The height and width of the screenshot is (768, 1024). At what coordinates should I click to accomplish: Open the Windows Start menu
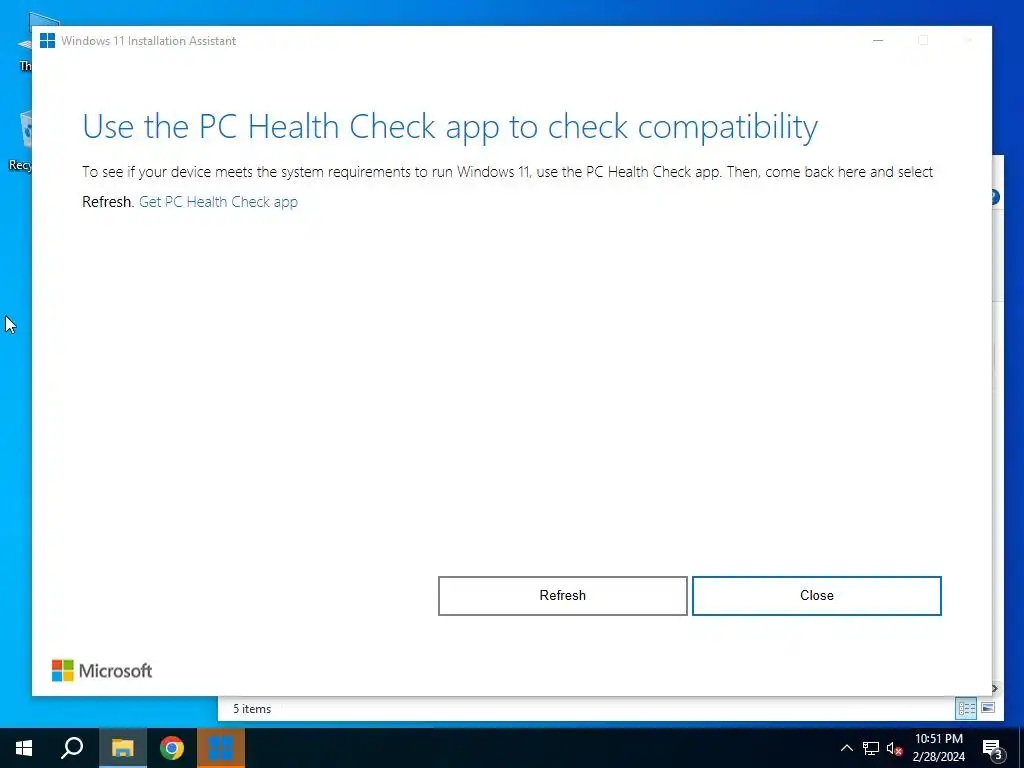pos(24,748)
